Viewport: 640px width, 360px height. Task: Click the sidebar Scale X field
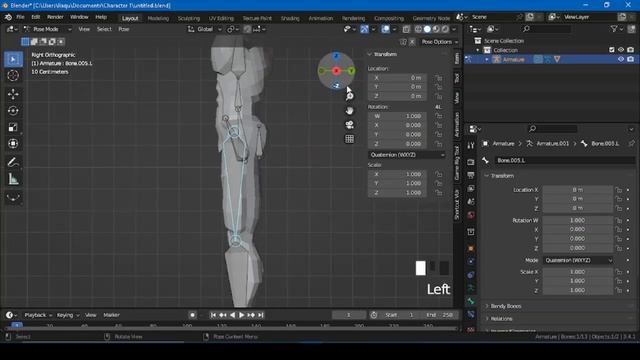click(x=397, y=174)
